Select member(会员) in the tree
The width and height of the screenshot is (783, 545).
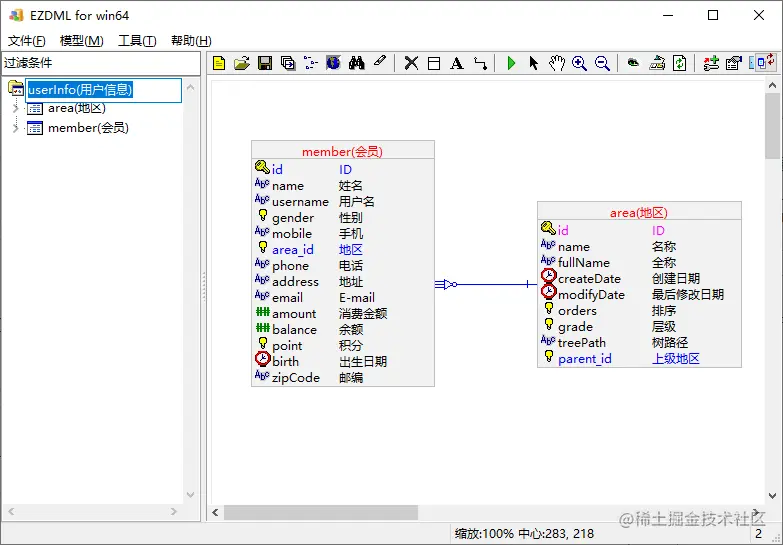point(88,128)
